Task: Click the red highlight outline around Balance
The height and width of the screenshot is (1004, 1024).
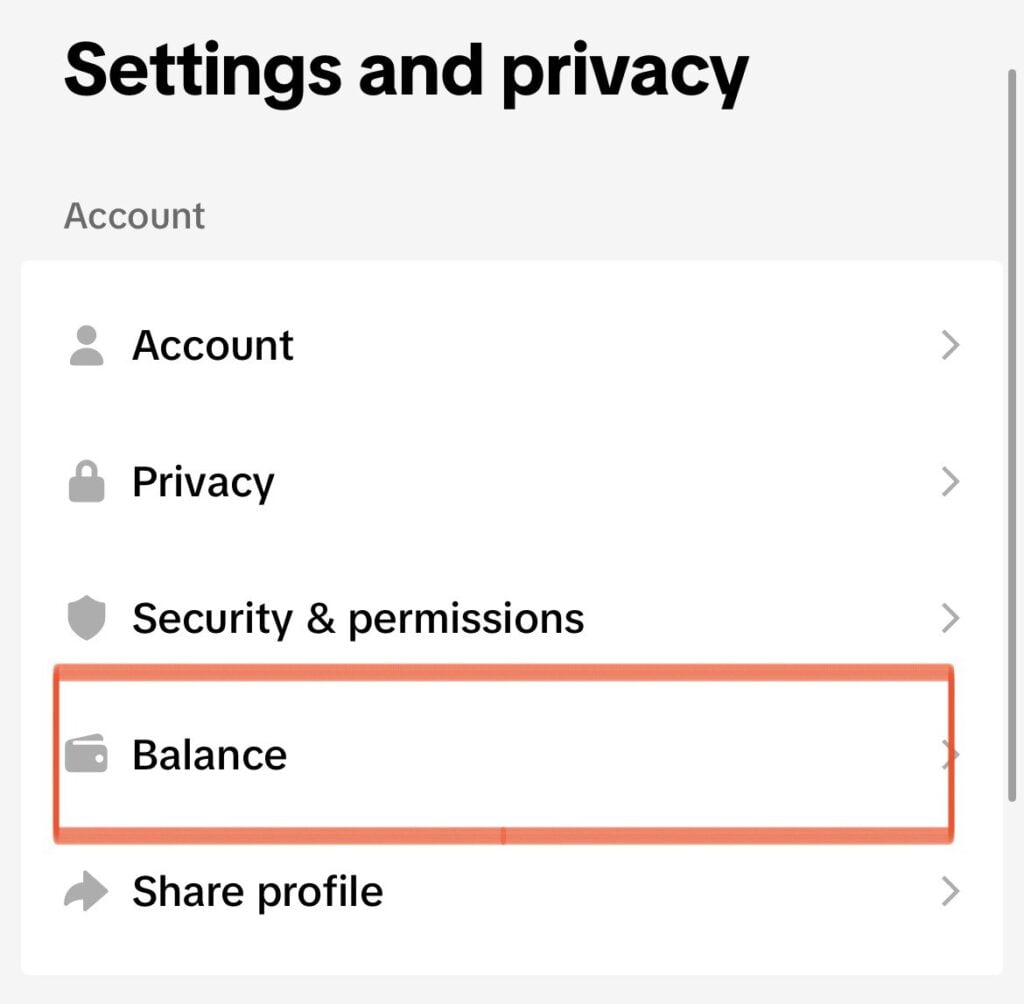Action: tap(500, 672)
